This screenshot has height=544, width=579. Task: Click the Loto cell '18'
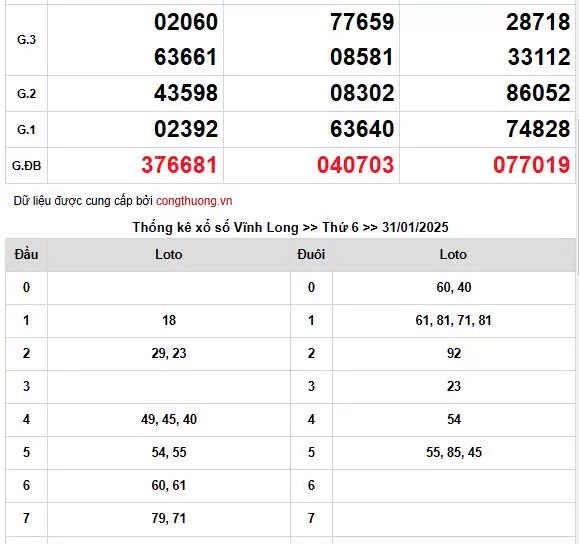pyautogui.click(x=169, y=320)
